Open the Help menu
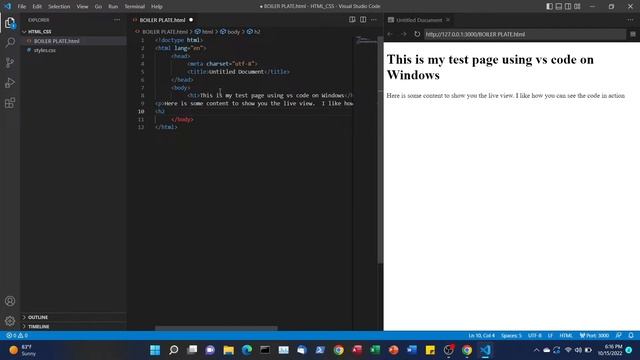640x360 pixels. [x=157, y=7]
